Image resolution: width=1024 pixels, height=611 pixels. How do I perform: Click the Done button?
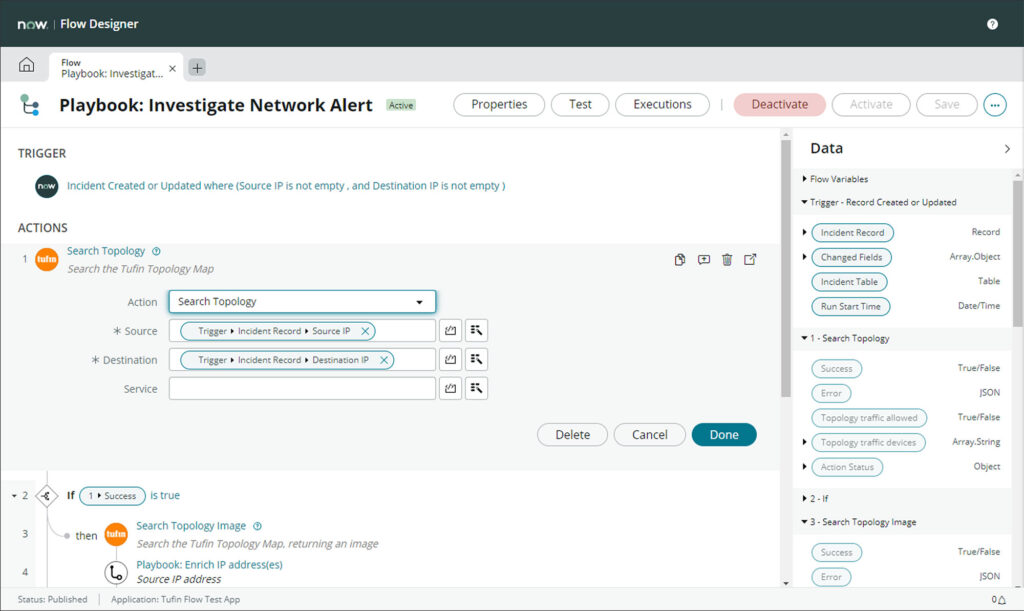[x=723, y=435]
